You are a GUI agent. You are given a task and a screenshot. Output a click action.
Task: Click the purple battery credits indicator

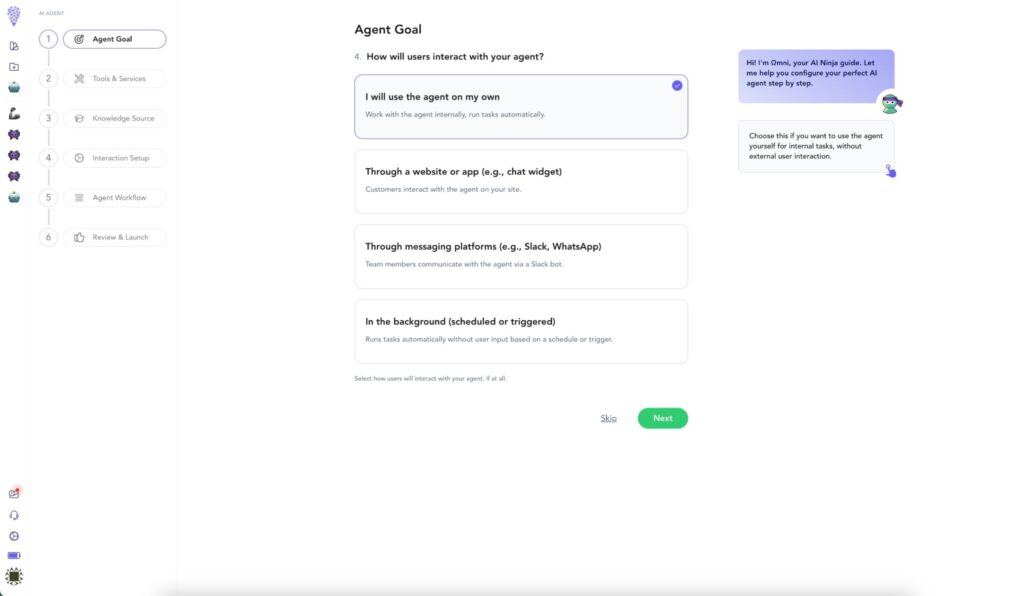tap(13, 556)
